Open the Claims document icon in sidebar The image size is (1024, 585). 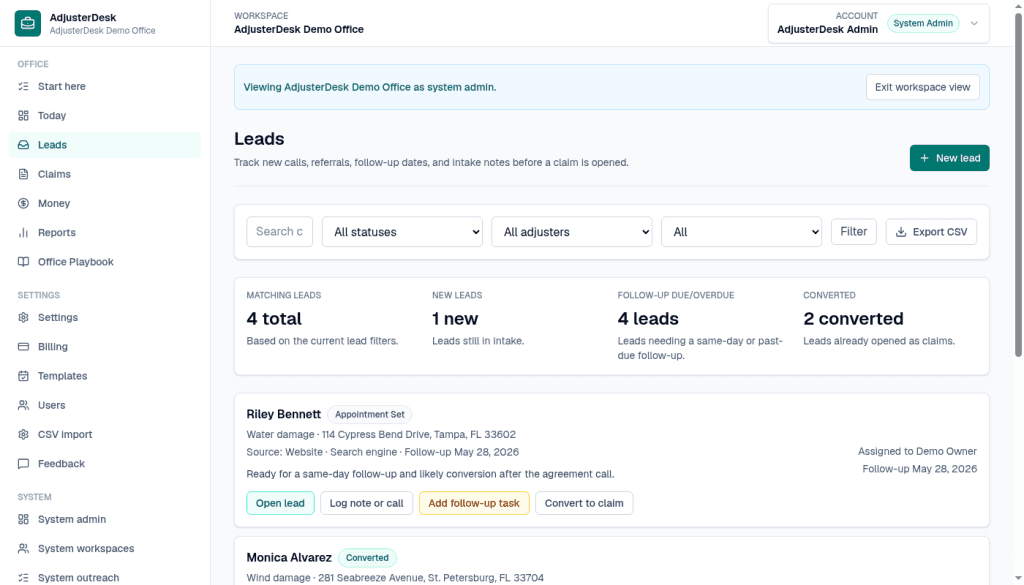24,174
